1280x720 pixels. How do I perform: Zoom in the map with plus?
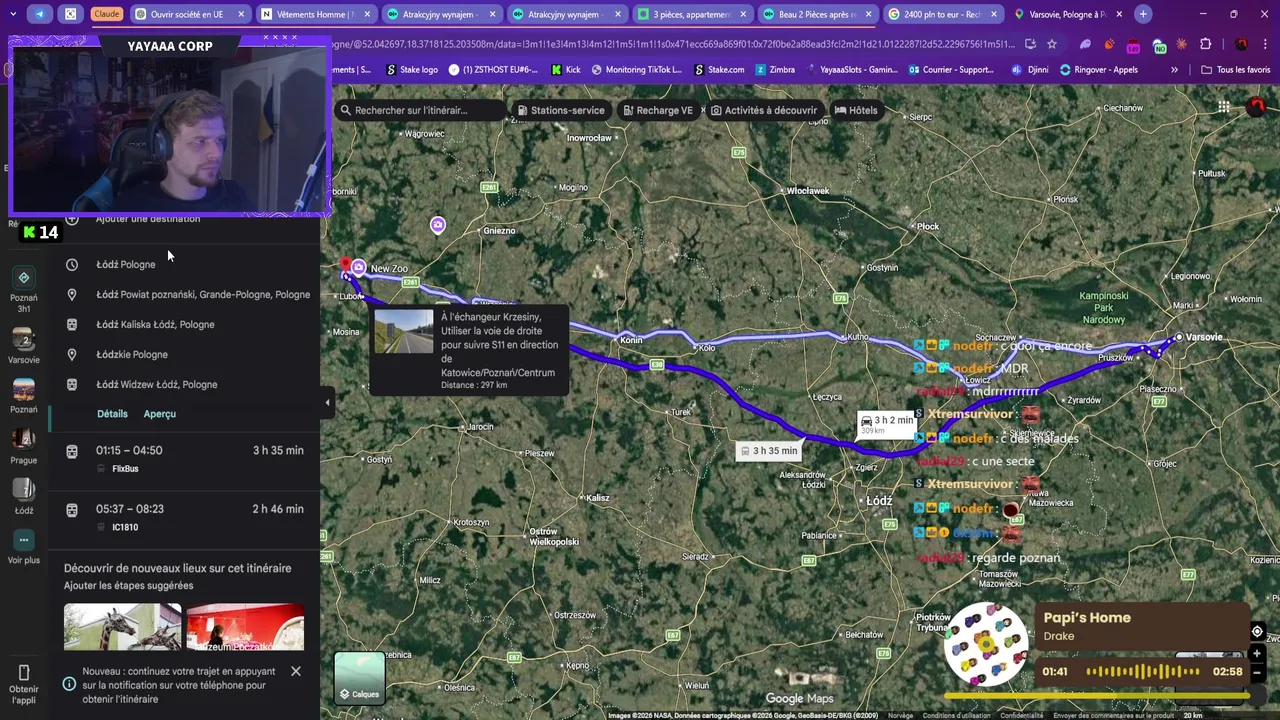1257,654
